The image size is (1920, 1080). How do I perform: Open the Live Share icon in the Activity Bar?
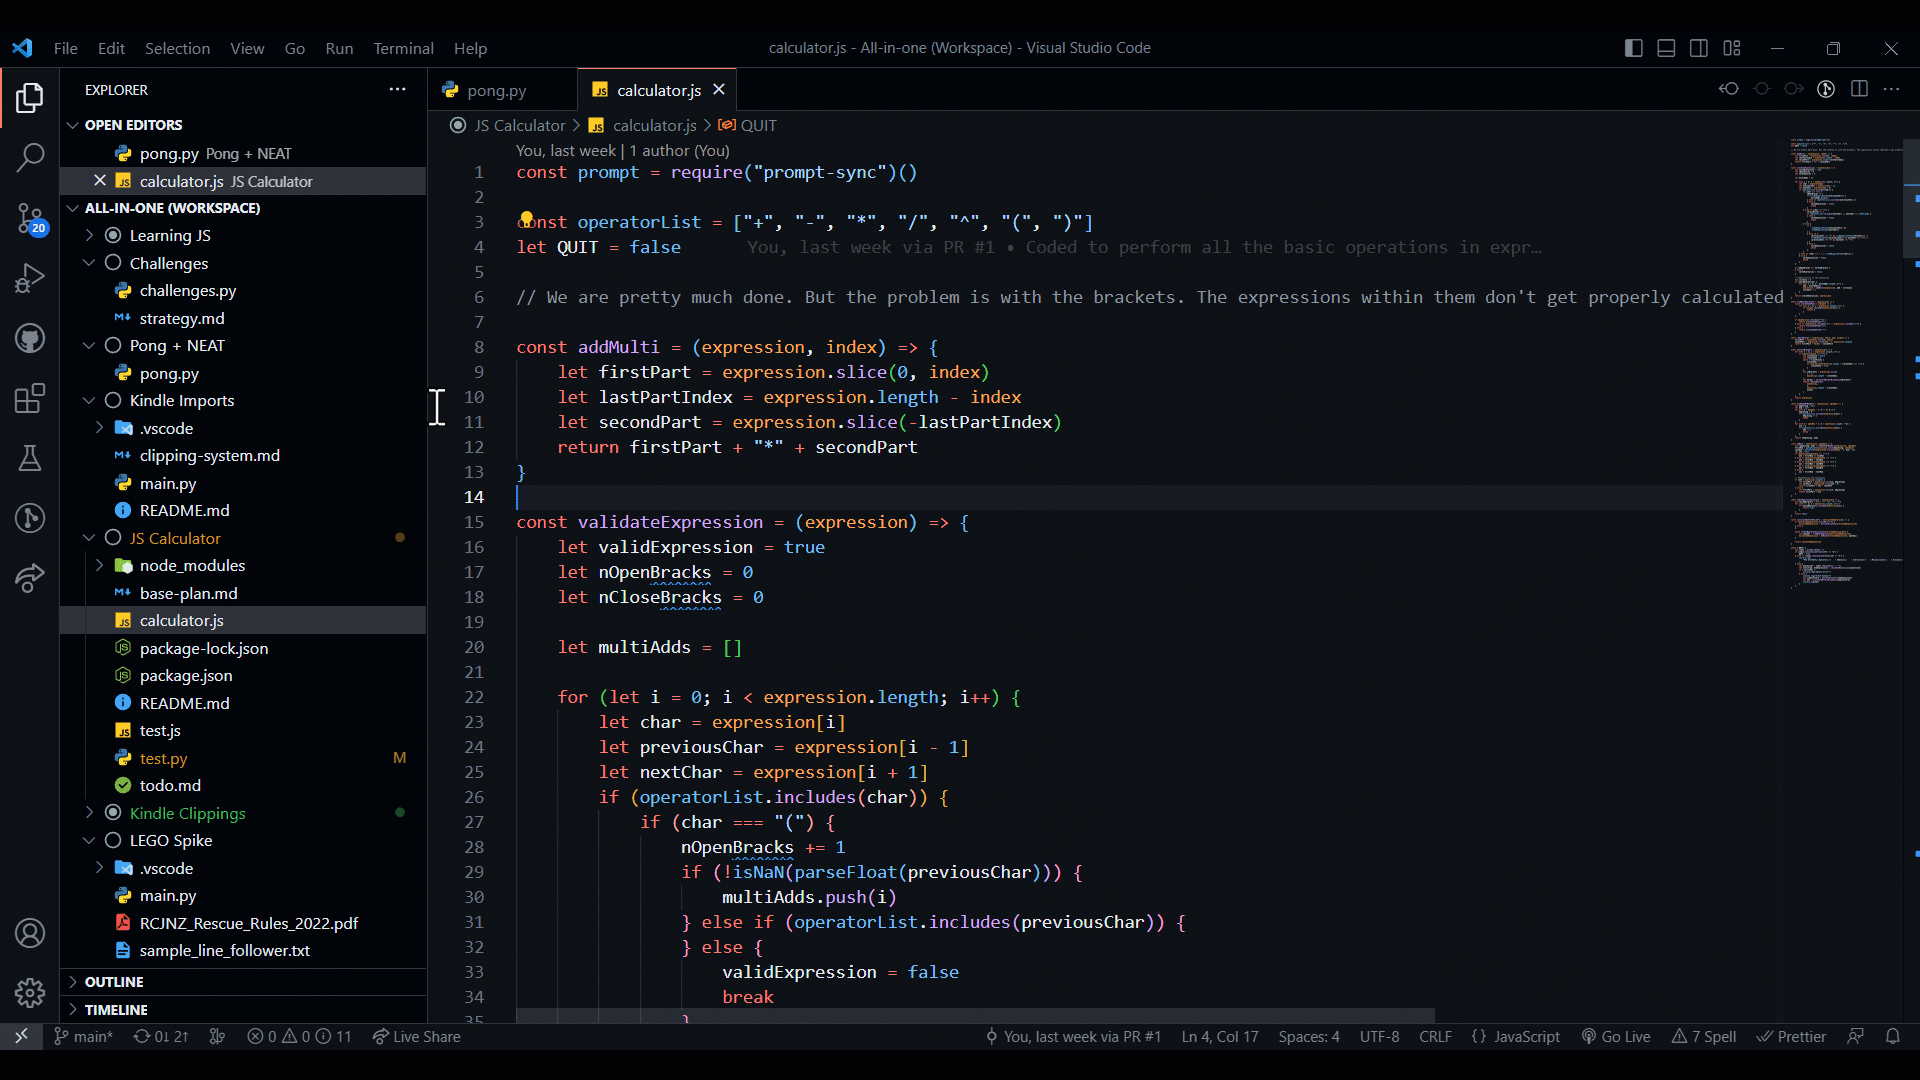(x=30, y=578)
